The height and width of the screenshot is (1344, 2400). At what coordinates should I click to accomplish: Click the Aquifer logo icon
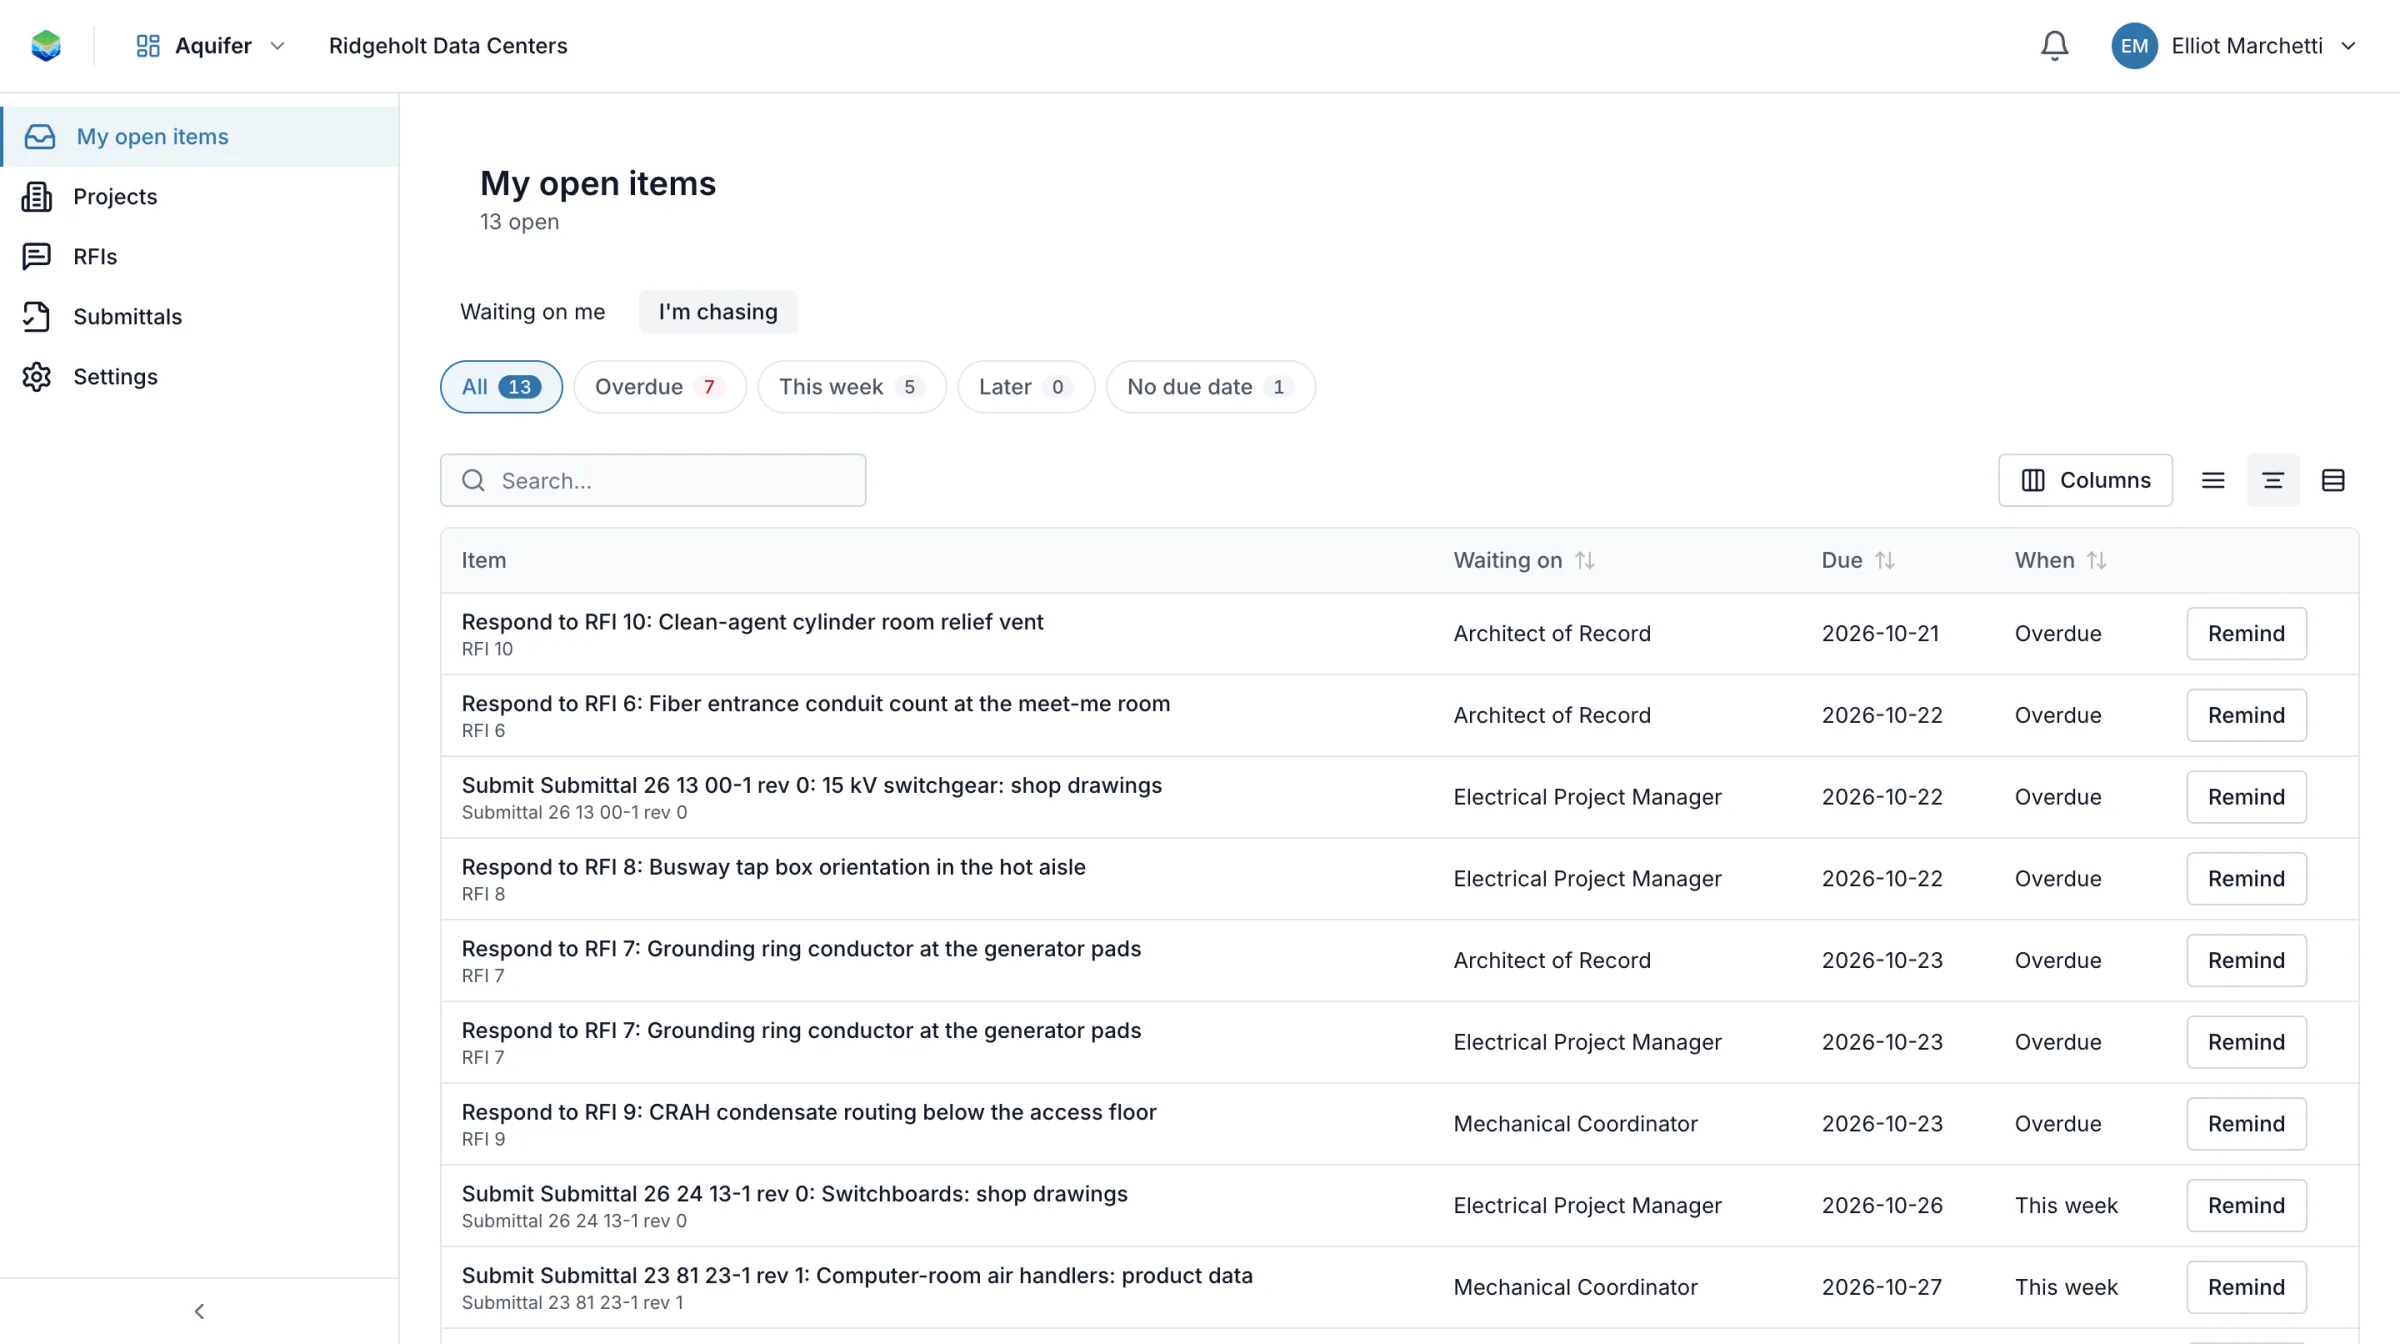tap(46, 46)
